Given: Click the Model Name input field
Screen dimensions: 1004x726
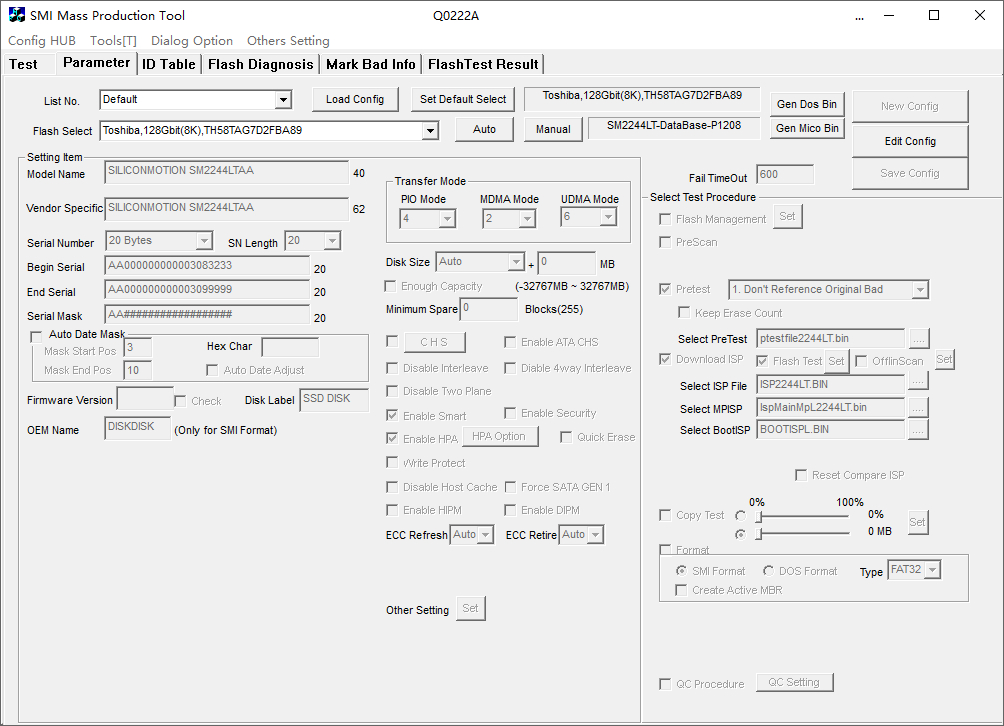Looking at the screenshot, I should pos(226,172).
